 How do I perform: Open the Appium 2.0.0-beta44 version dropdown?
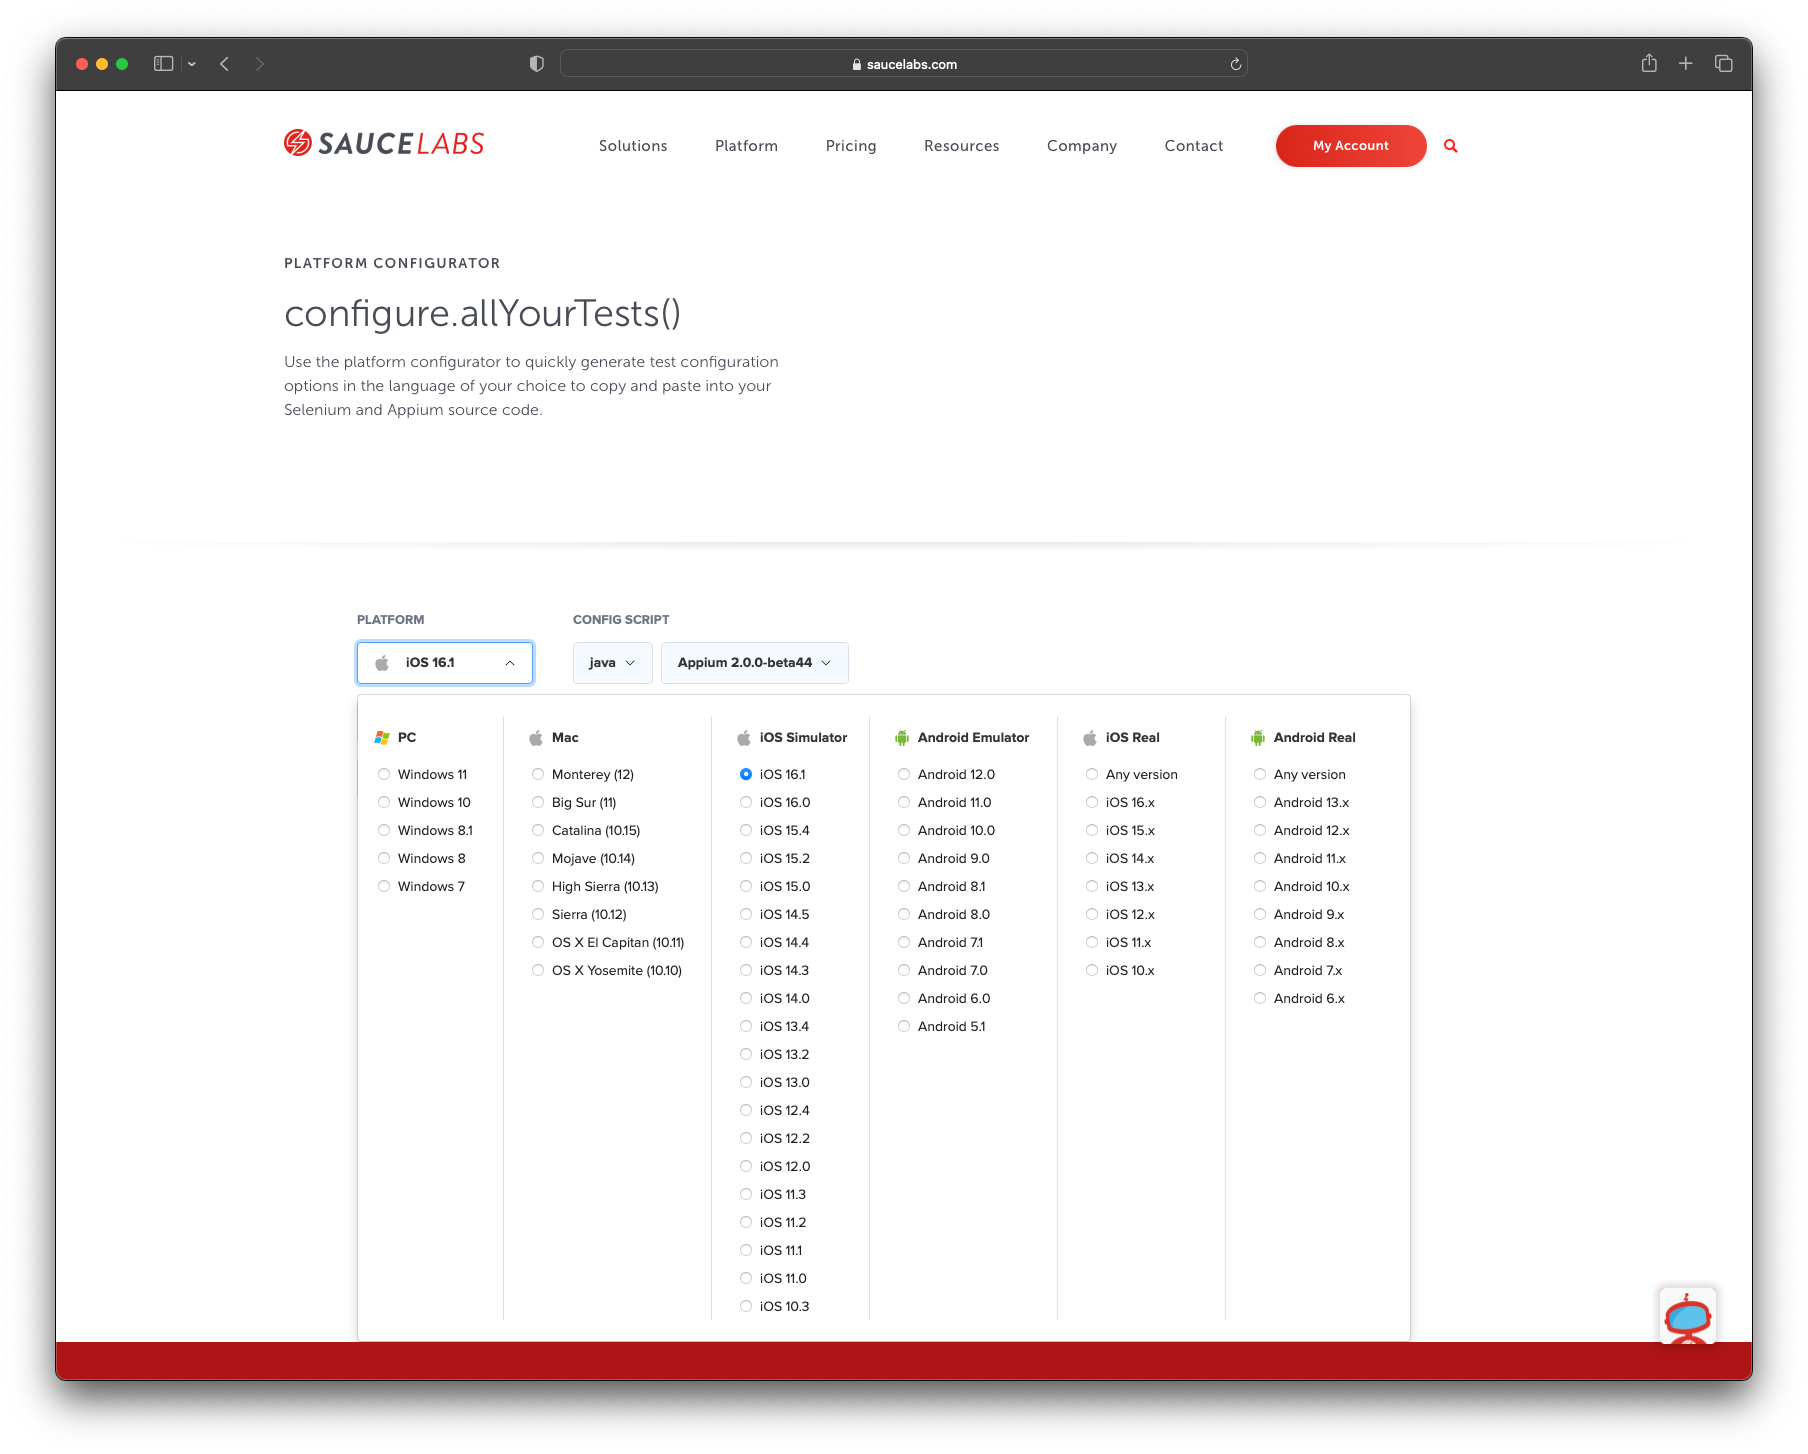pos(755,663)
